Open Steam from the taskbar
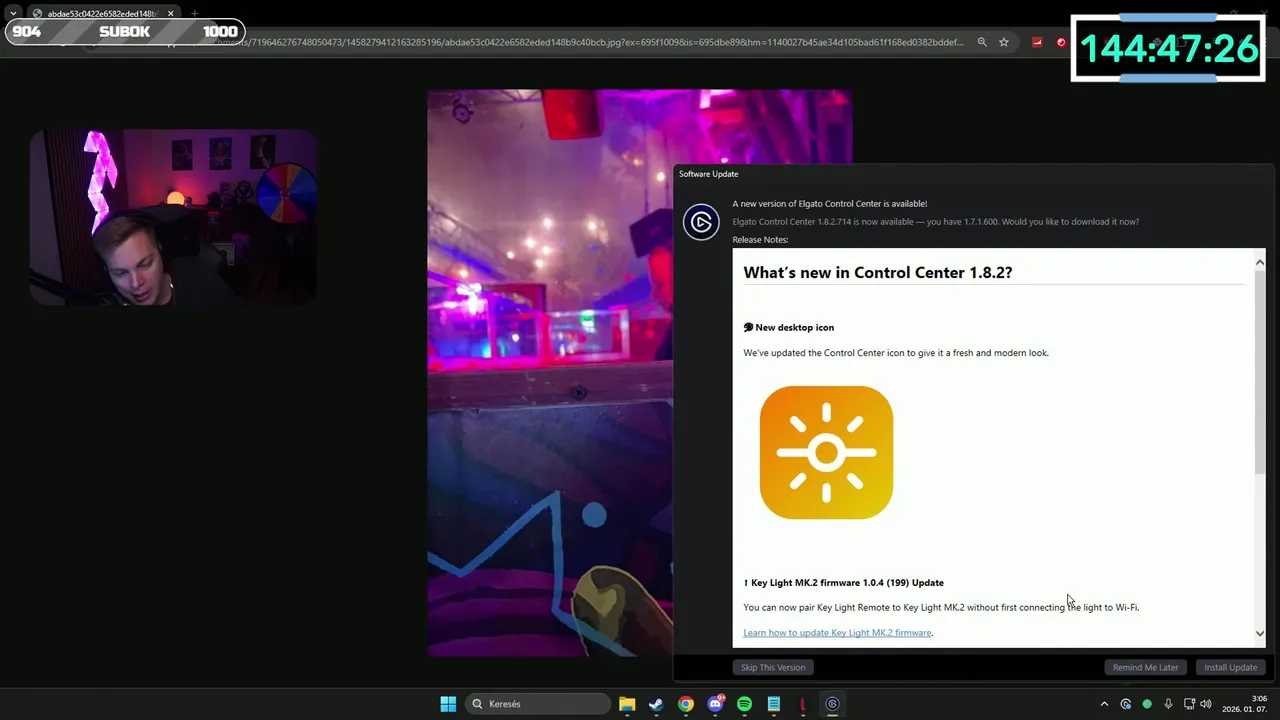Image resolution: width=1280 pixels, height=720 pixels. [x=656, y=704]
